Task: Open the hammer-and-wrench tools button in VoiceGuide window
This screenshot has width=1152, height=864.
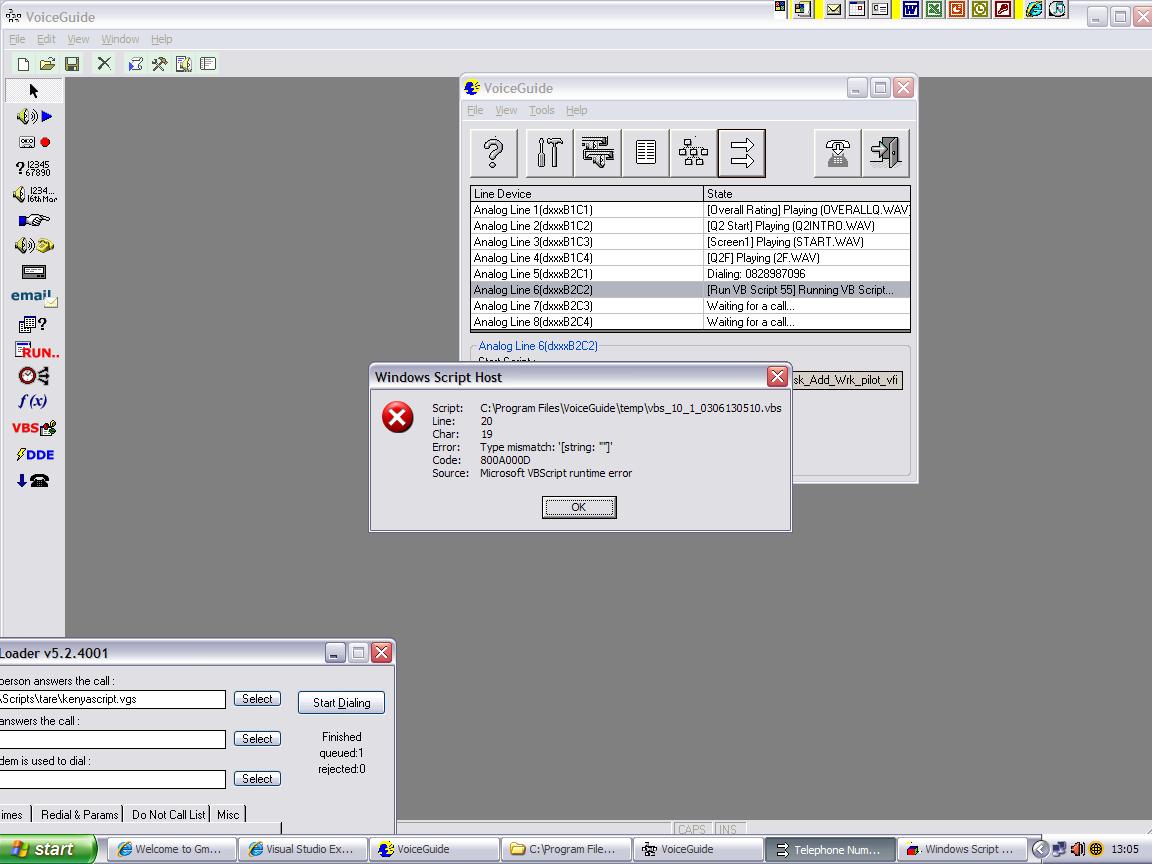Action: [x=550, y=153]
